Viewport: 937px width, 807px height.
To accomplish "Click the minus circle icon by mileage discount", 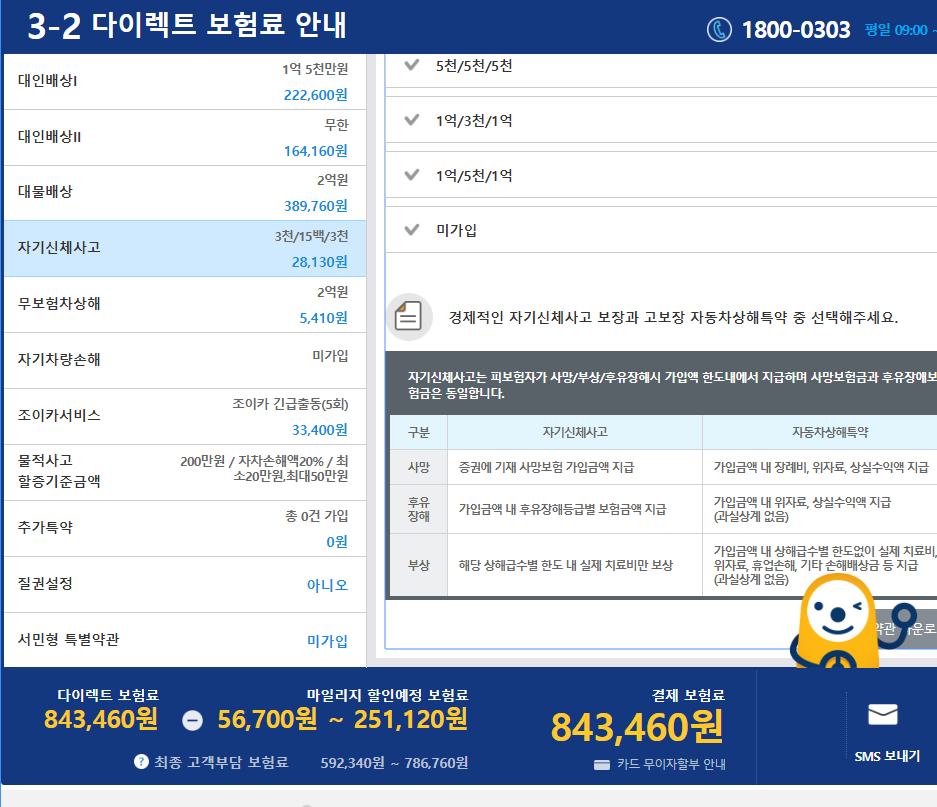I will click(x=193, y=720).
